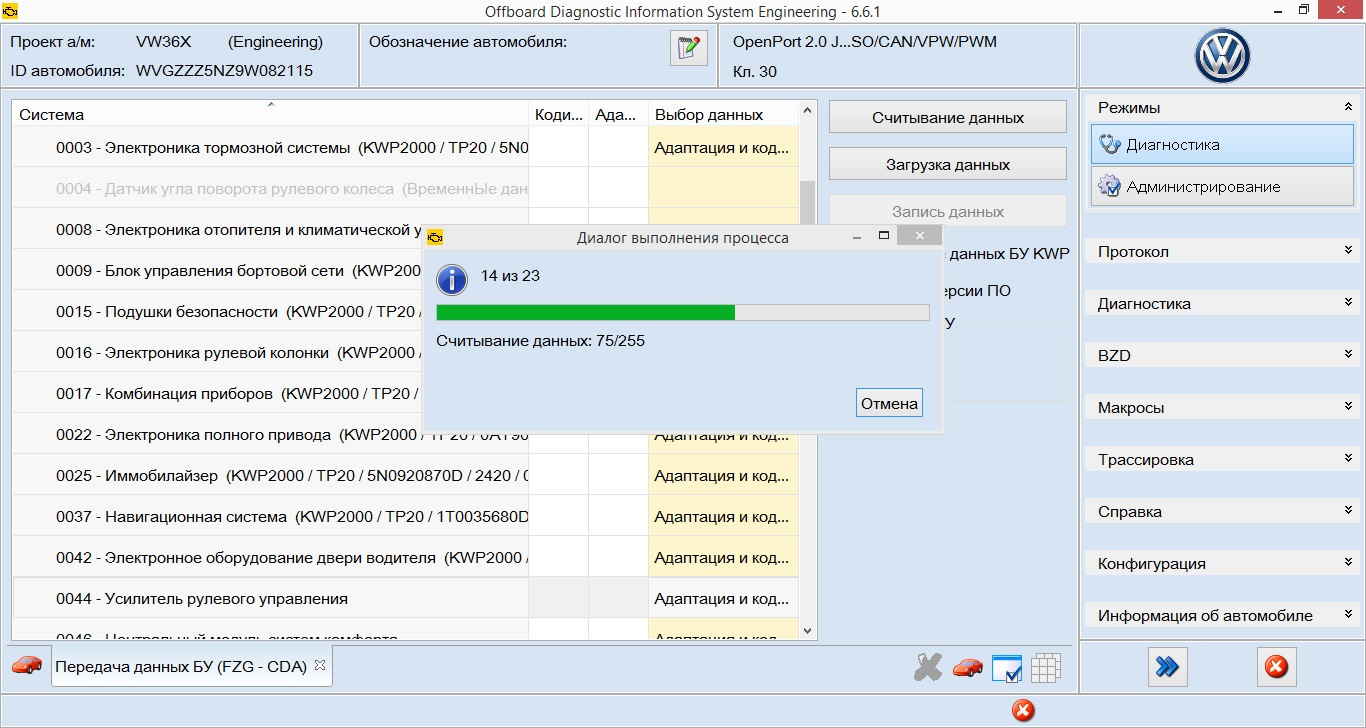Screen dimensions: 1366x728
Task: Select Диагностика mode with the stethoscope icon
Action: 1222,144
